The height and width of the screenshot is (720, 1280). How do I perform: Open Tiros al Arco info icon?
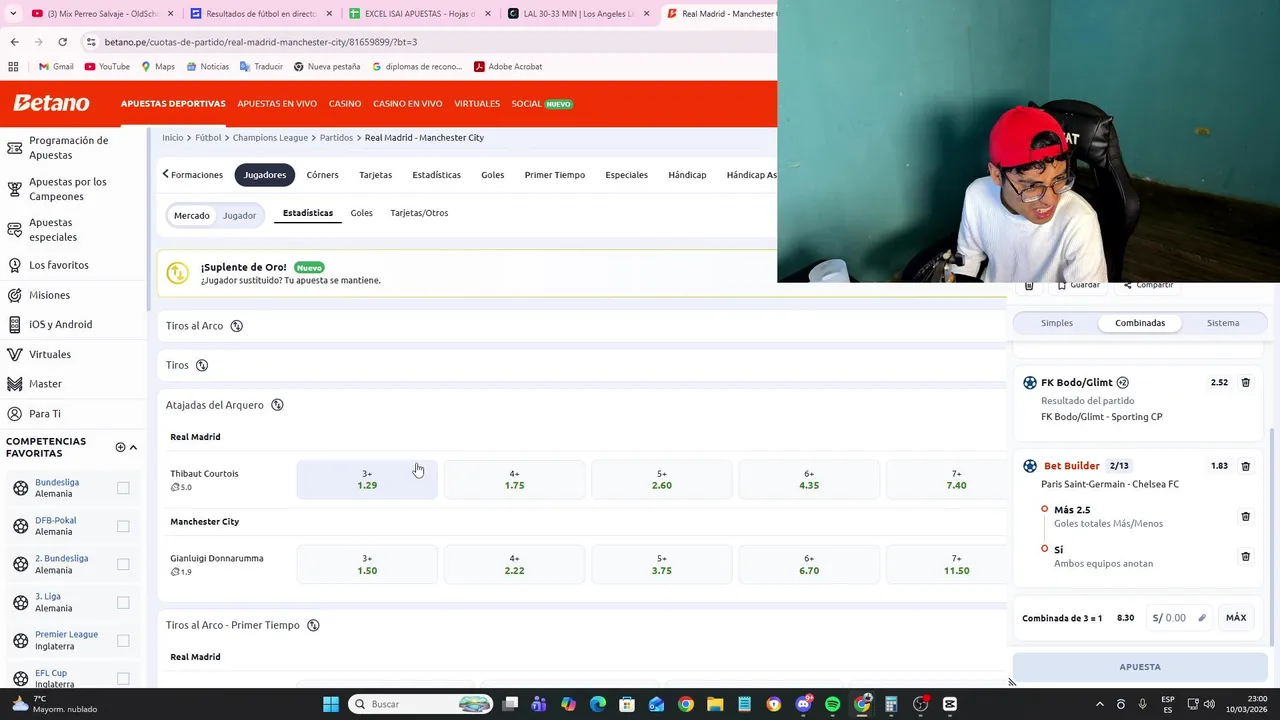pyautogui.click(x=237, y=326)
